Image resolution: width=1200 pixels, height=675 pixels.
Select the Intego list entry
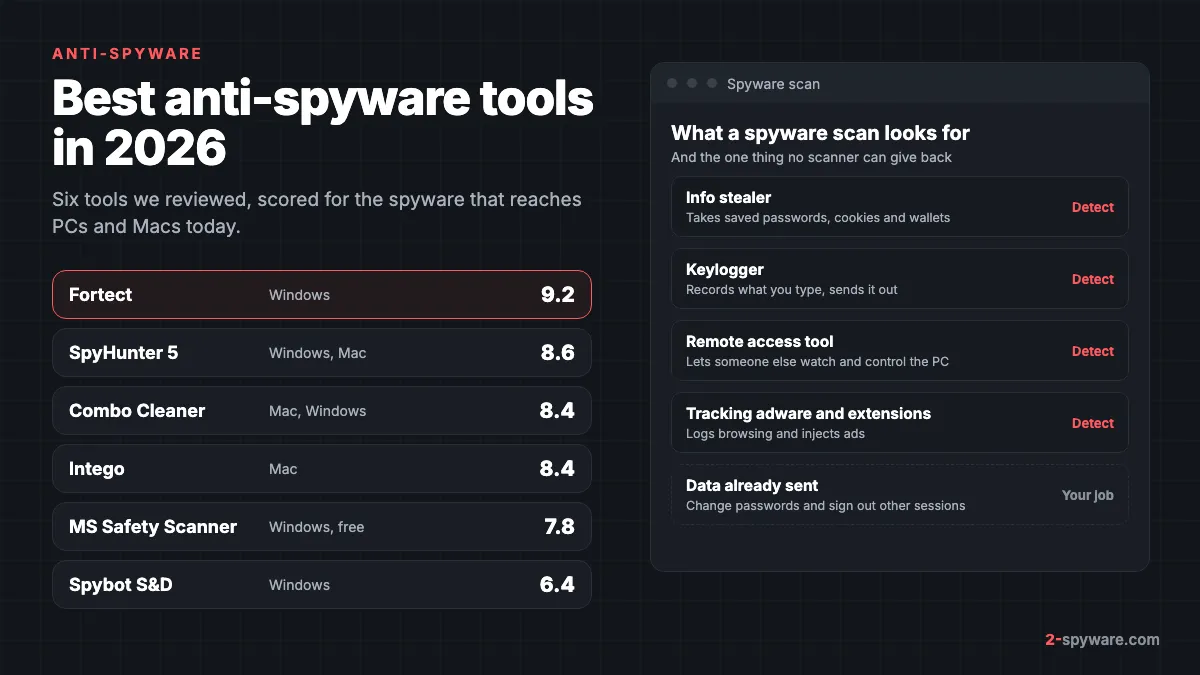322,469
